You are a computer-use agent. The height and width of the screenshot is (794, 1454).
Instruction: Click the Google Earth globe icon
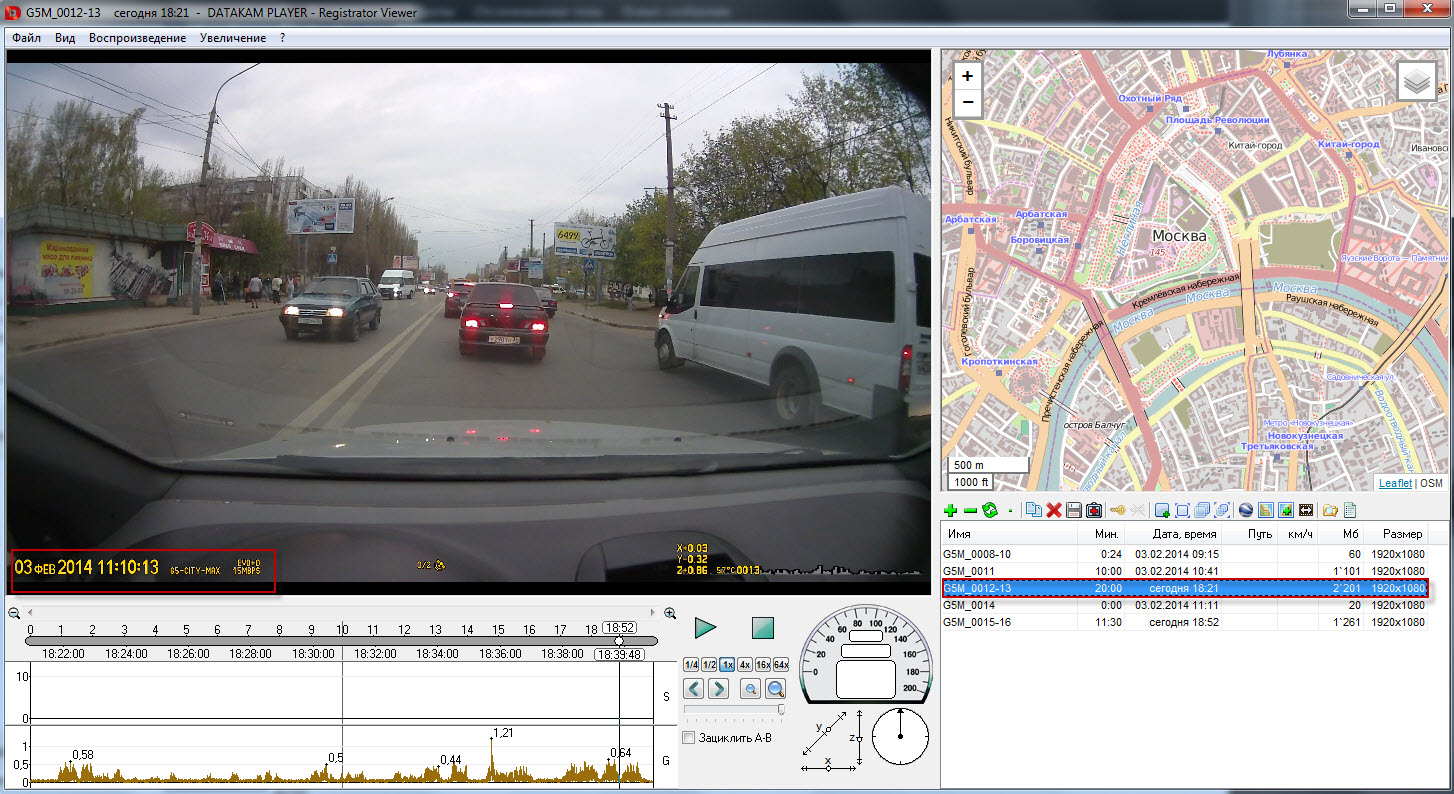[1245, 511]
